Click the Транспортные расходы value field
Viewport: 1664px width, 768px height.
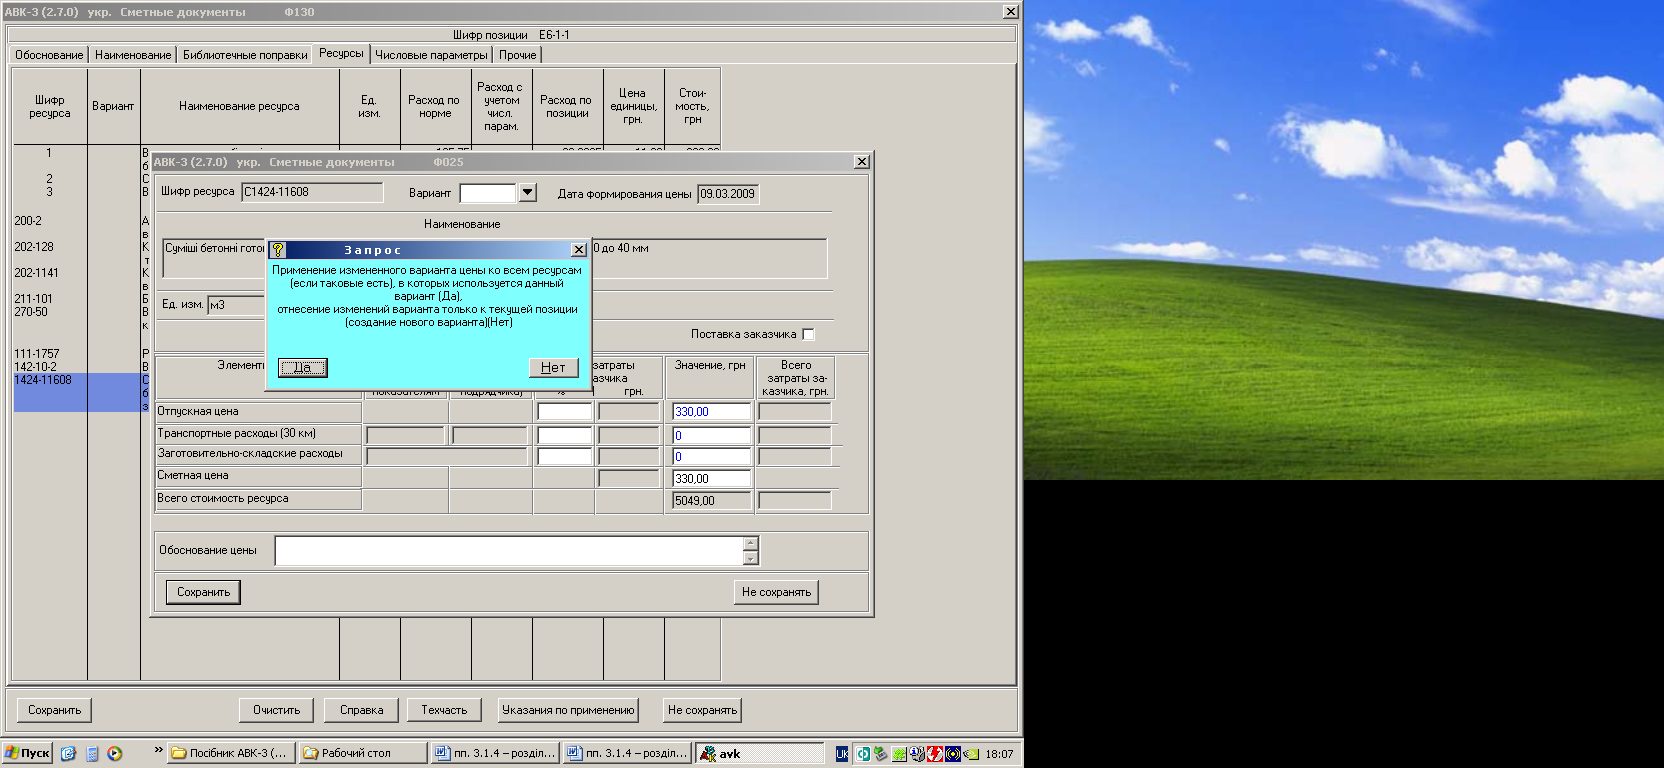[711, 436]
